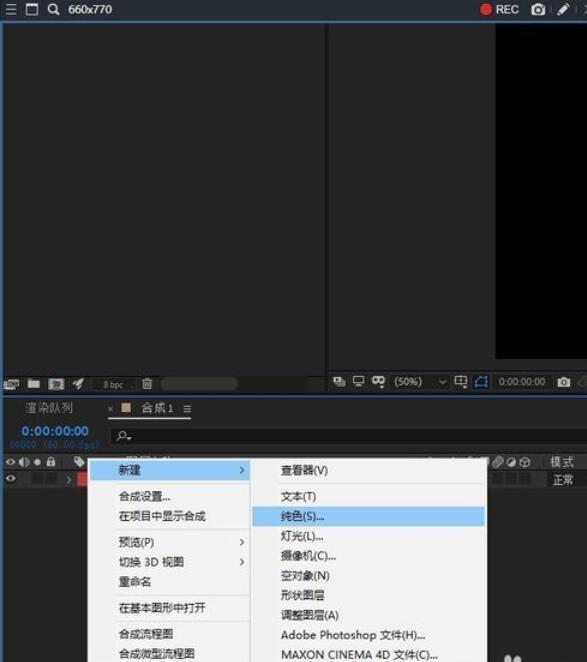
Task: Create a new composition from project panel icon
Action: [x=56, y=384]
